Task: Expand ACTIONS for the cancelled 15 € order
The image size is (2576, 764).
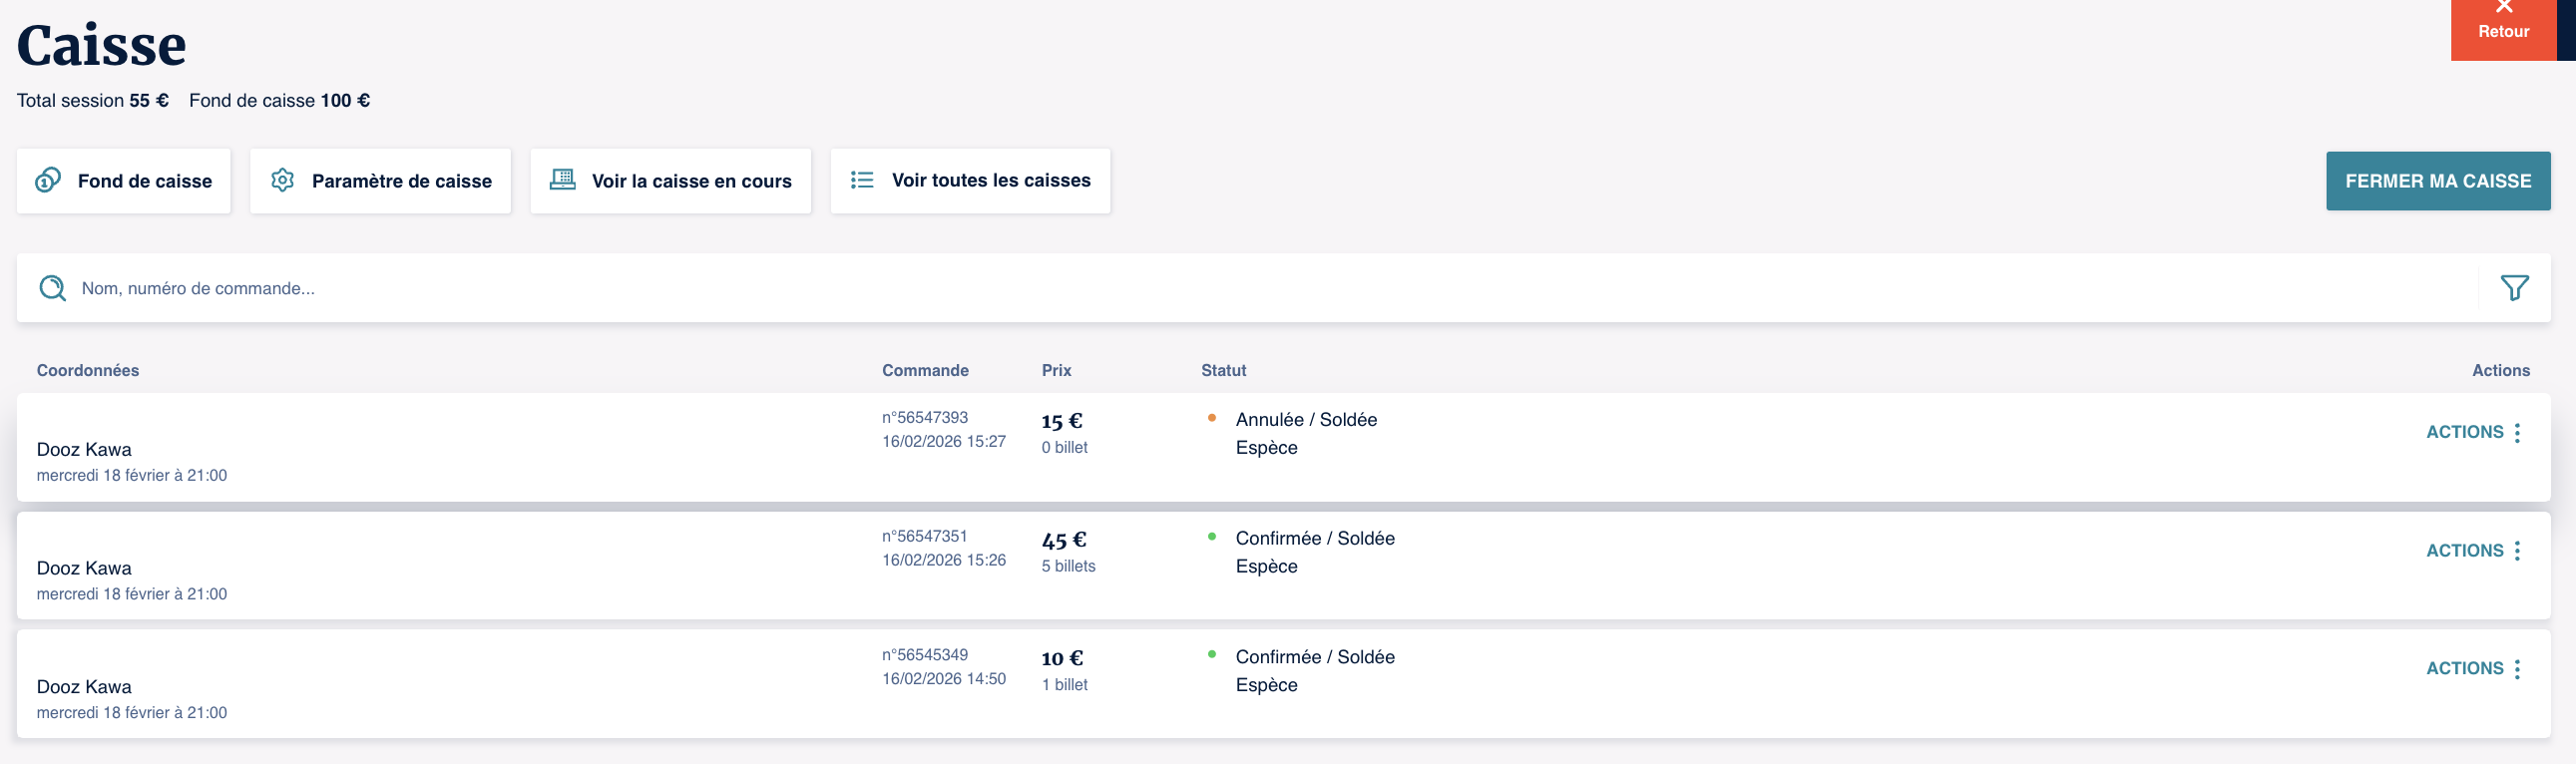Action: tap(2465, 433)
